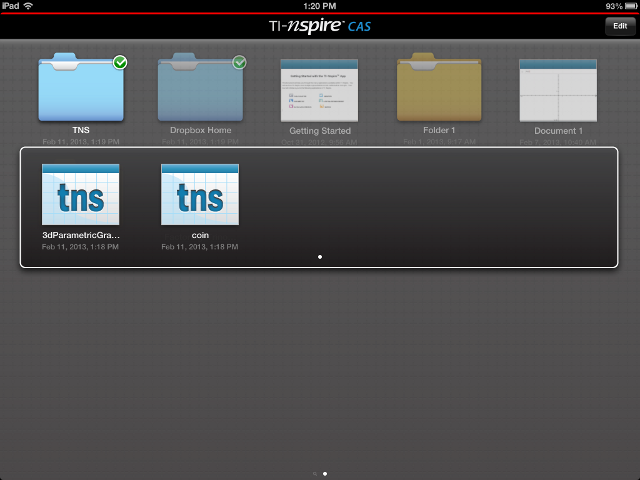Image resolution: width=640 pixels, height=480 pixels.
Task: Tap the "Folder 1" name label
Action: click(x=440, y=131)
